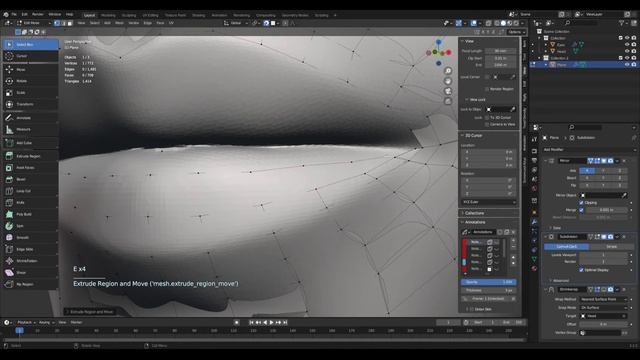The height and width of the screenshot is (360, 640).
Task: Select the Select Box tool
Action: [31, 44]
